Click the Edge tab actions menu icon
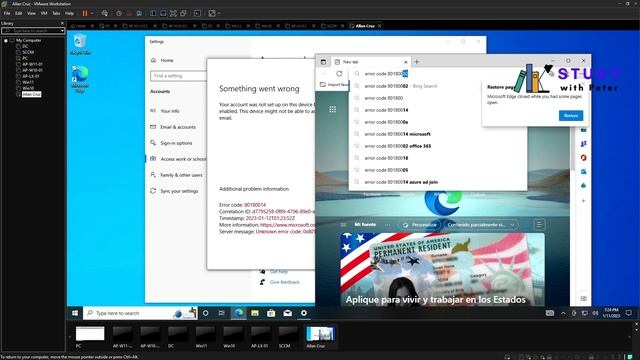Image resolution: width=640 pixels, height=360 pixels. (x=323, y=62)
